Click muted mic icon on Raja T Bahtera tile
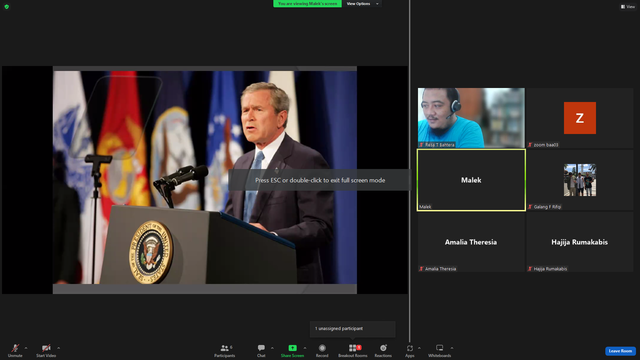The height and width of the screenshot is (360, 640). [421, 145]
